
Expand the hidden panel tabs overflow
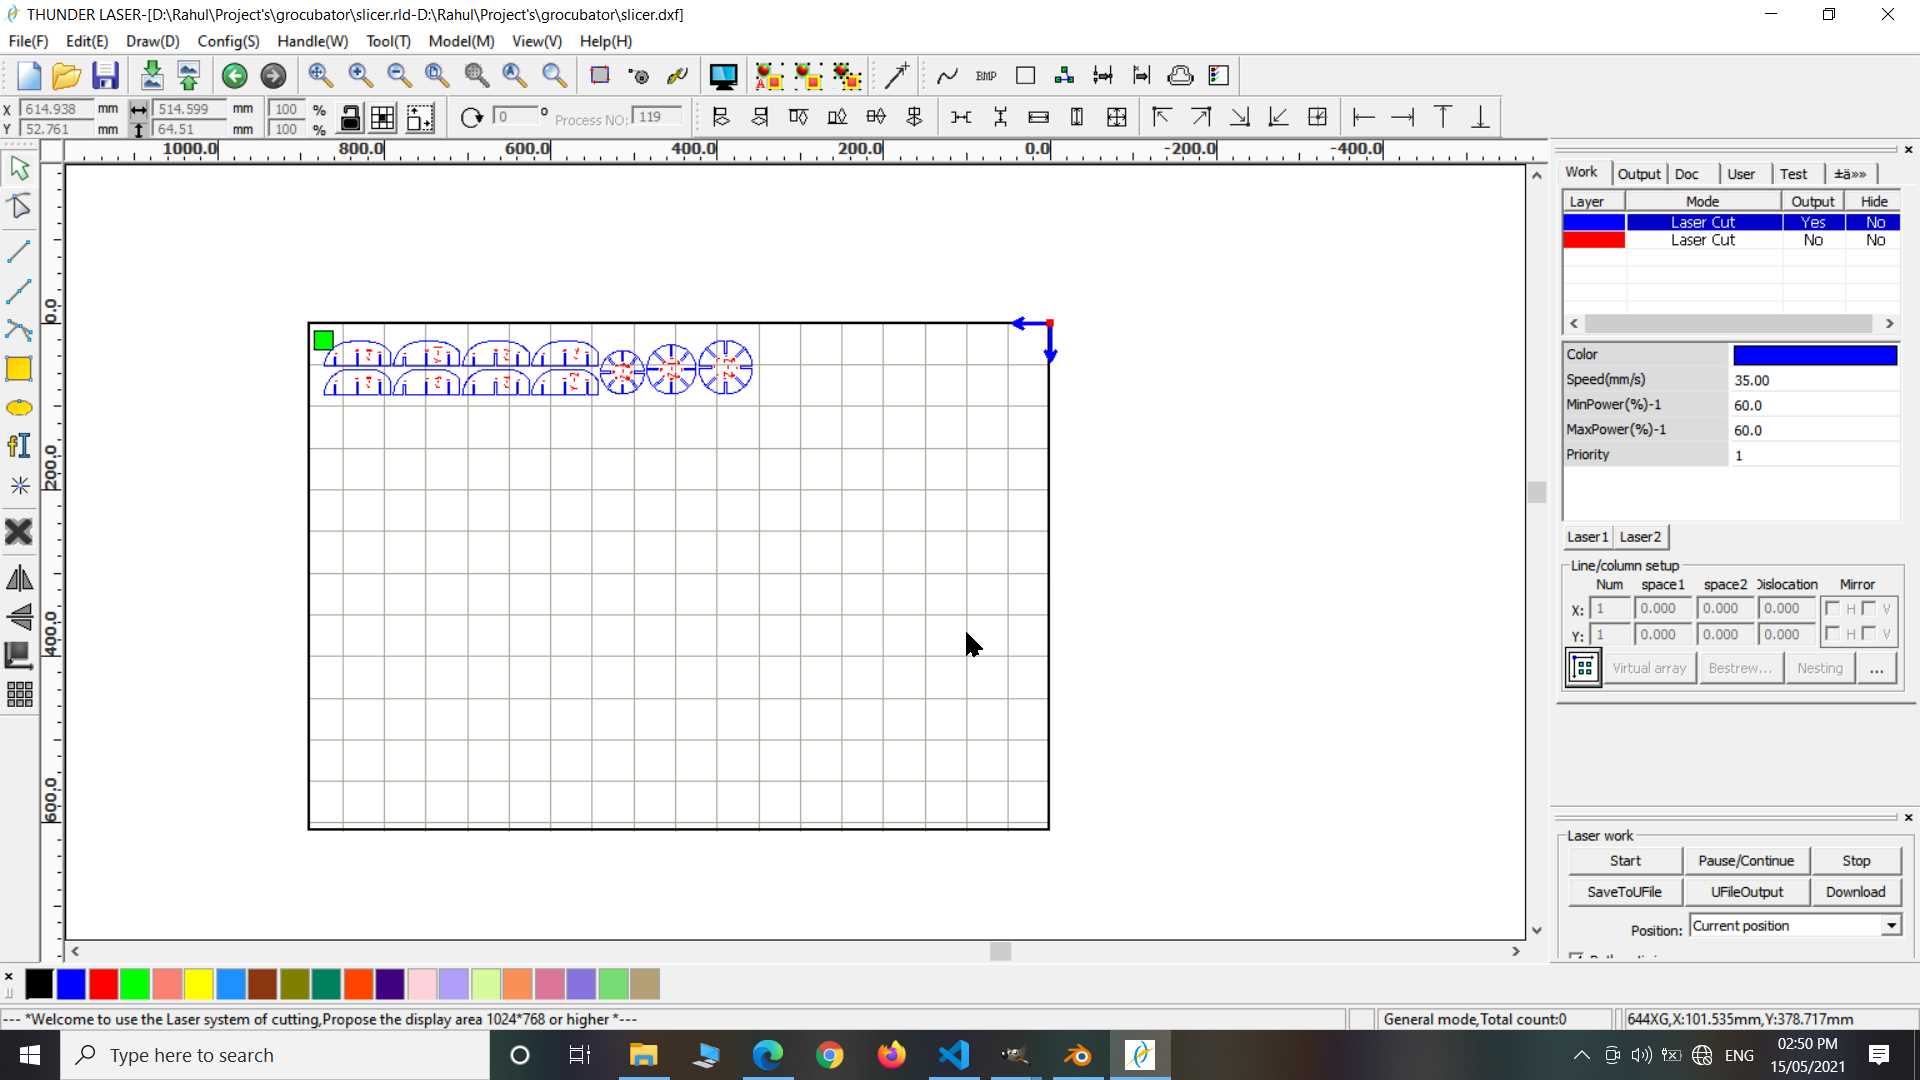click(1850, 174)
